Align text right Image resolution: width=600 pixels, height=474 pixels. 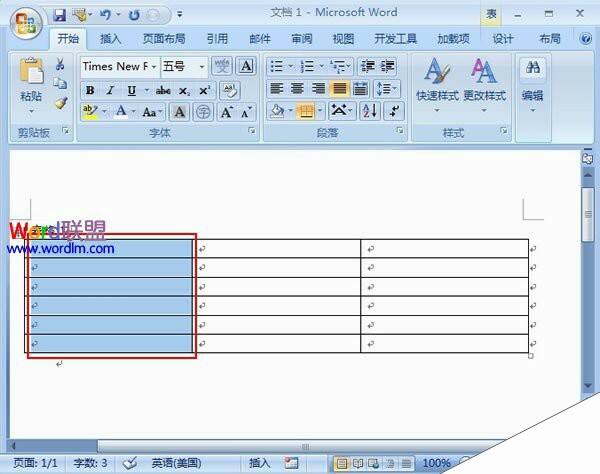point(318,89)
